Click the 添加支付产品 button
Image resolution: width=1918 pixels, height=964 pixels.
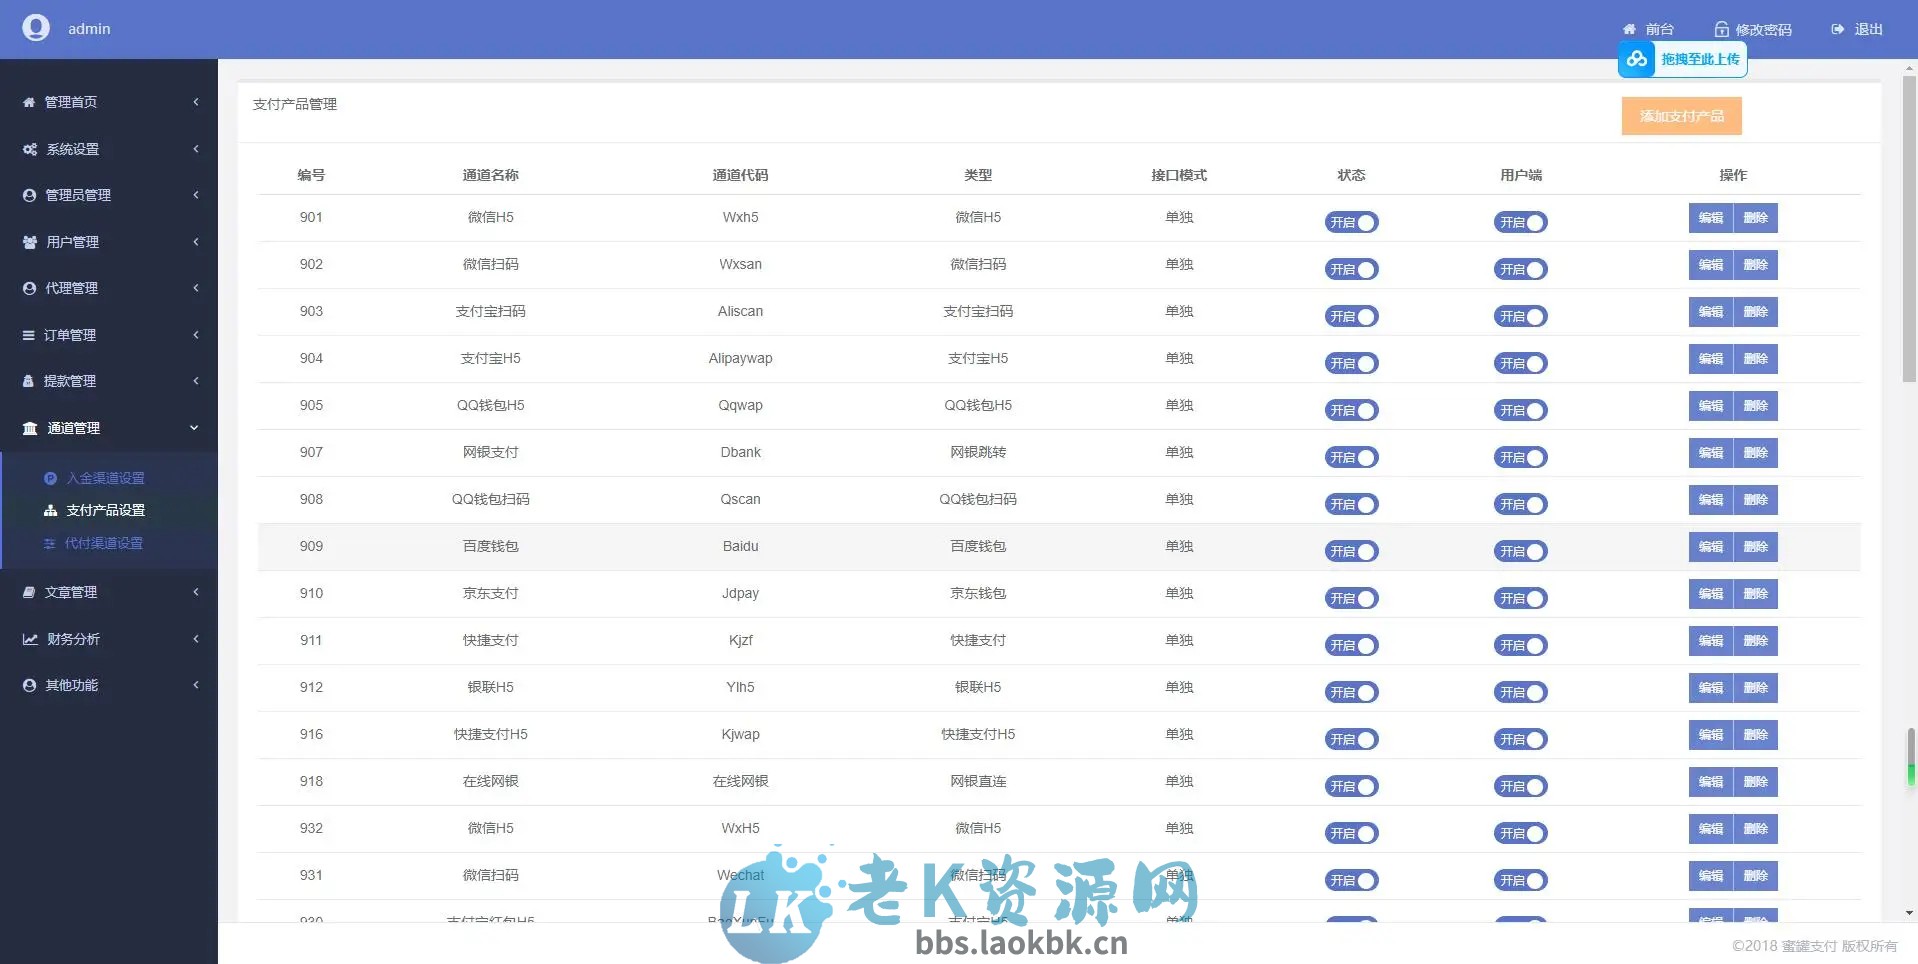[1681, 115]
